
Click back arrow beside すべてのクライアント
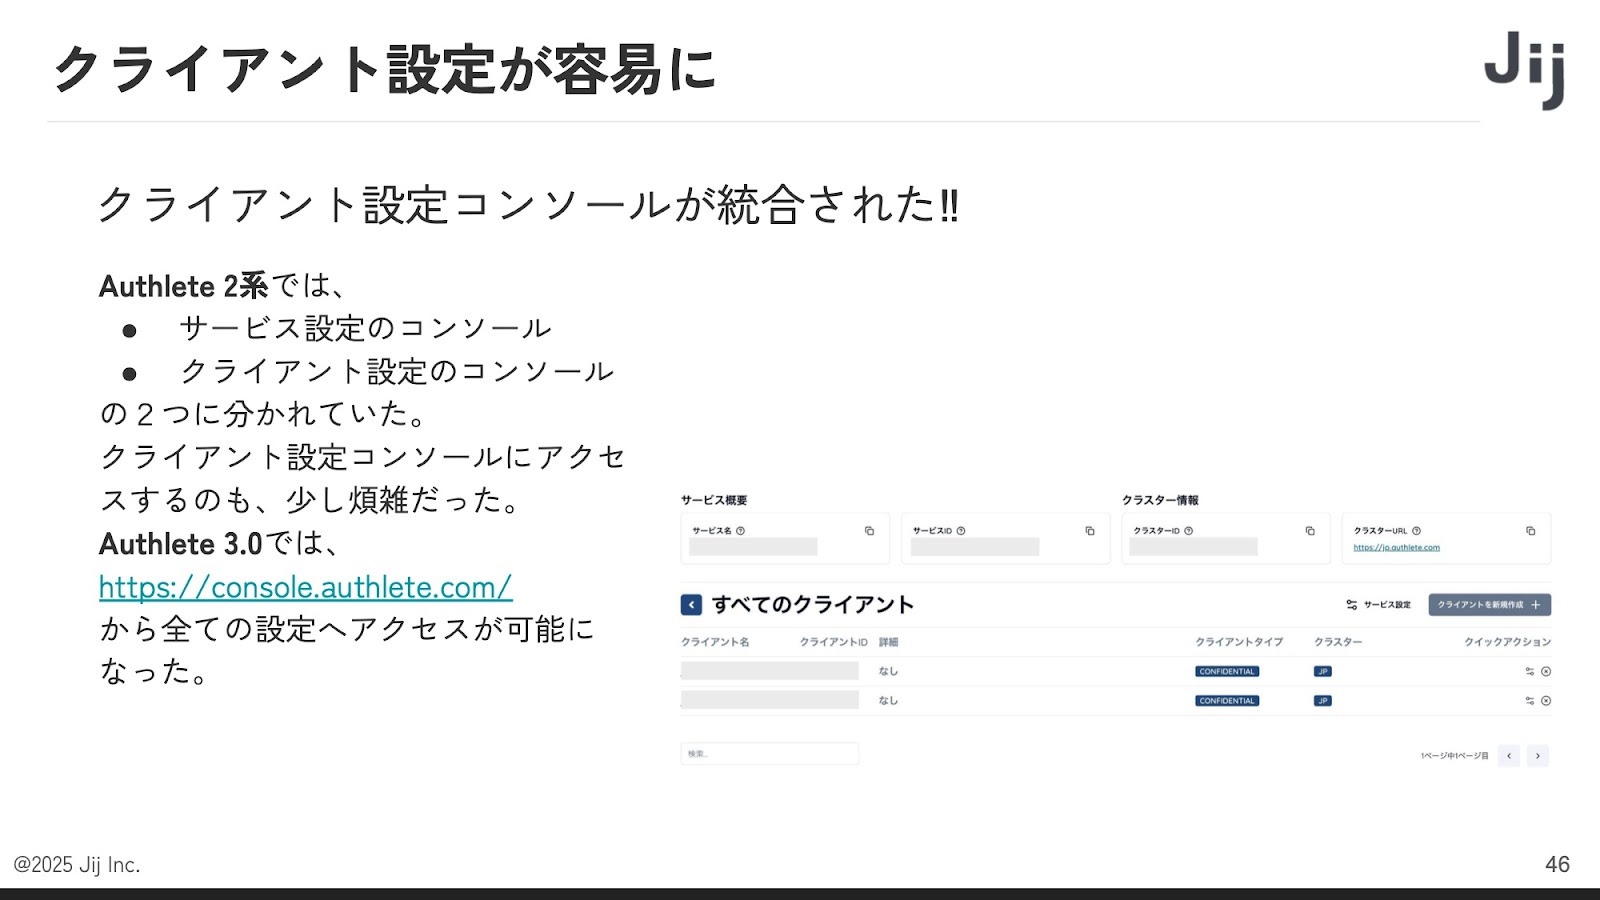[691, 605]
